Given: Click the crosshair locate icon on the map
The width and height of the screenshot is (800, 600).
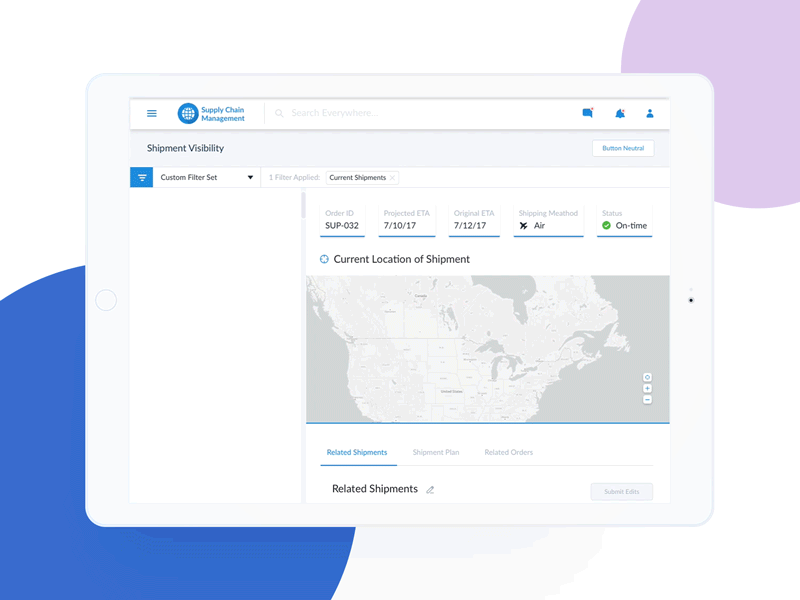Looking at the screenshot, I should tap(647, 377).
